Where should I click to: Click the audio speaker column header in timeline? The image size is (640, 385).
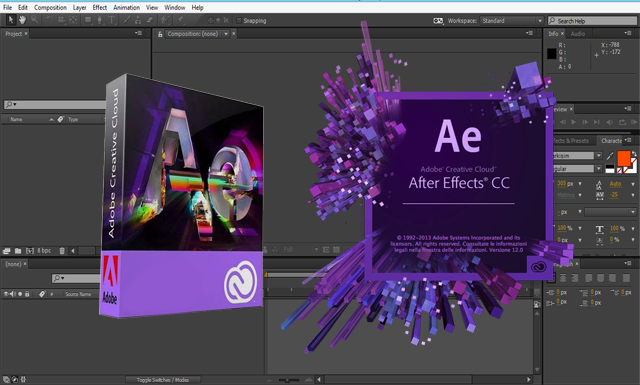coord(13,294)
